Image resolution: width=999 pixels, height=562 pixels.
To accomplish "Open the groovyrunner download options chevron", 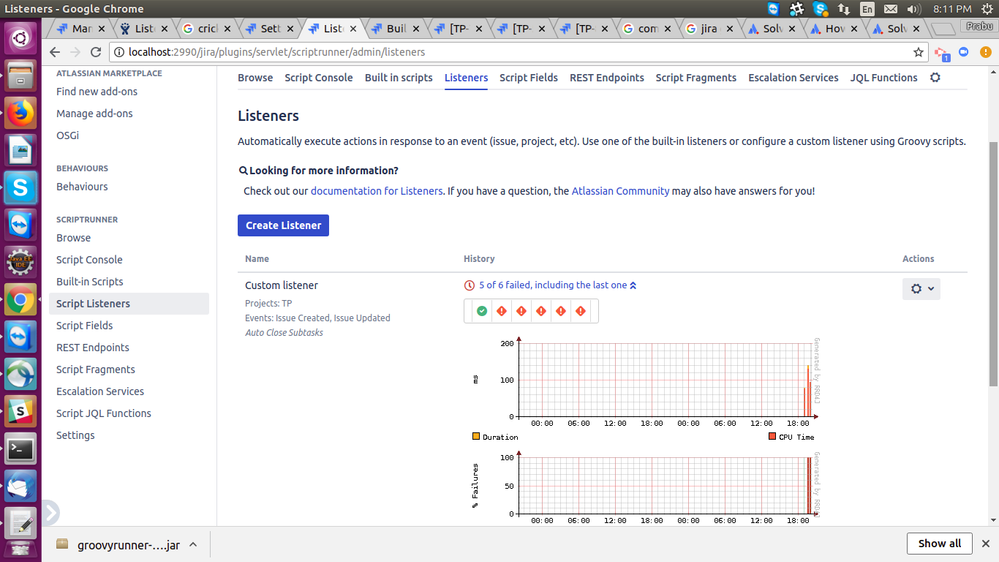I will [193, 545].
